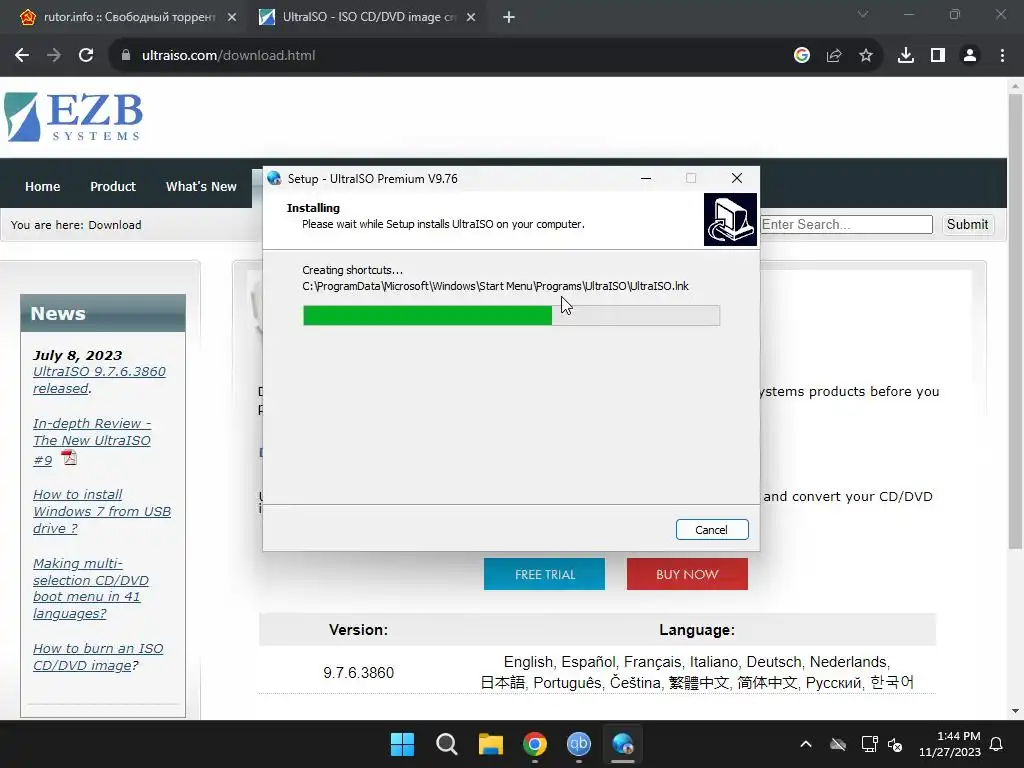Open 'UltraISO 9.7.6.3860 released' news link
Image resolution: width=1024 pixels, height=768 pixels.
(99, 380)
